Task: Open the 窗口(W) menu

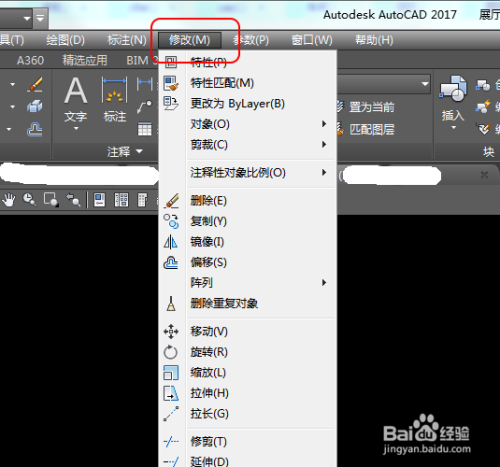Action: click(x=312, y=40)
